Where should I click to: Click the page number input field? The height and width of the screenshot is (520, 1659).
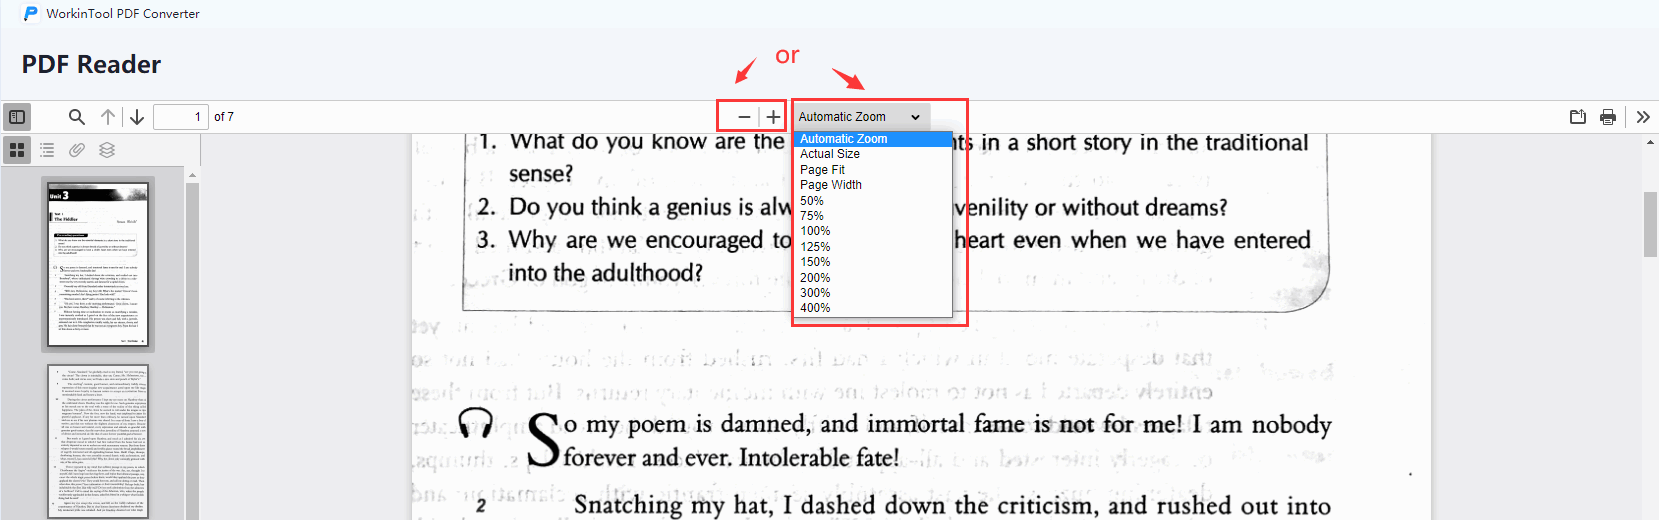click(x=180, y=117)
